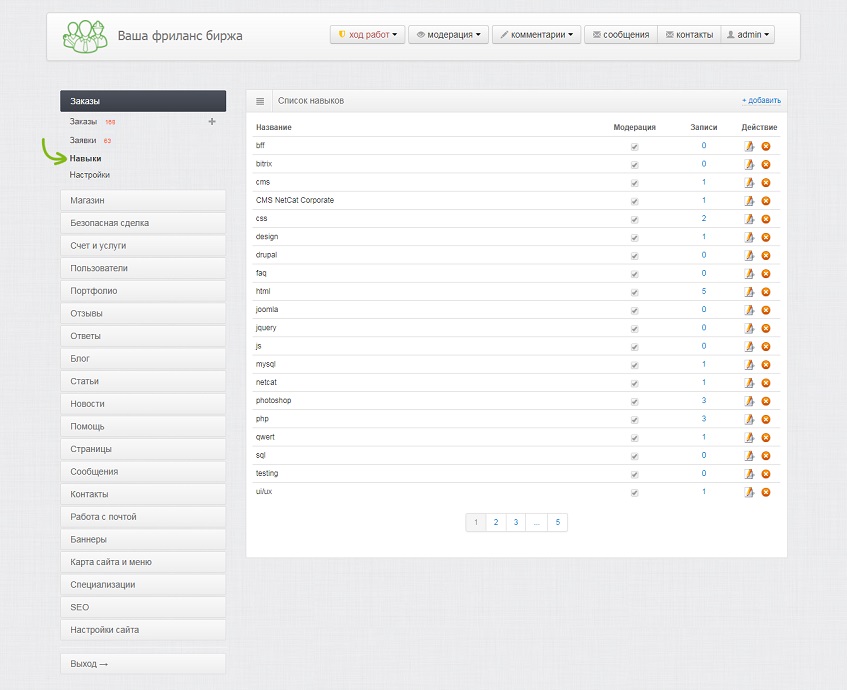Open the комментарии dropdown
The height and width of the screenshot is (690, 847).
click(x=536, y=35)
